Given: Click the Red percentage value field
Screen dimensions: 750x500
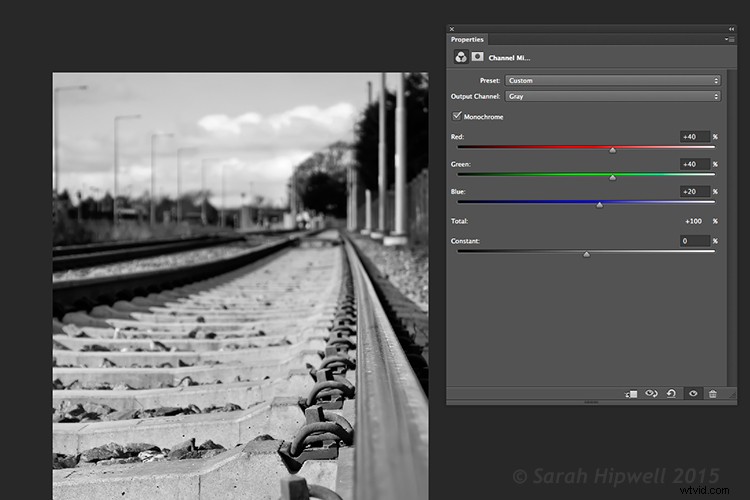Looking at the screenshot, I should tap(695, 137).
